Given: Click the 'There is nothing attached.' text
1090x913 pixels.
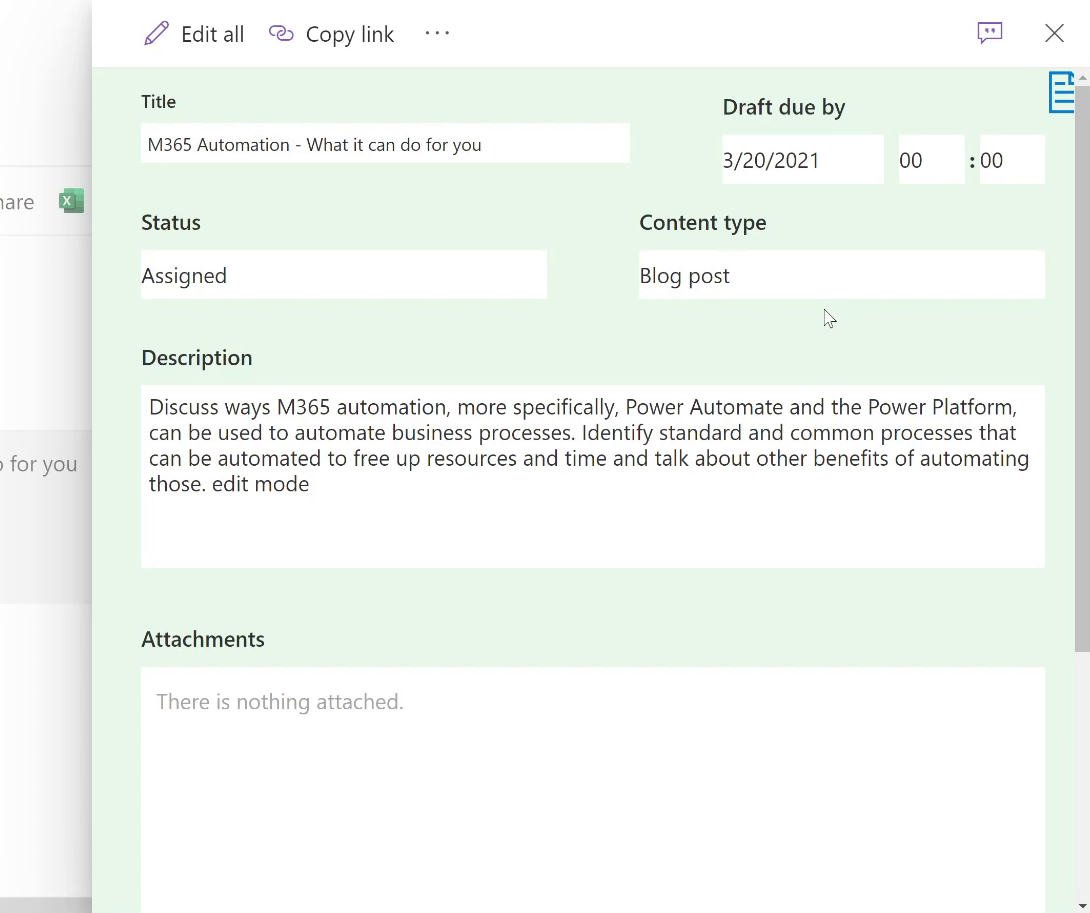Looking at the screenshot, I should 279,702.
